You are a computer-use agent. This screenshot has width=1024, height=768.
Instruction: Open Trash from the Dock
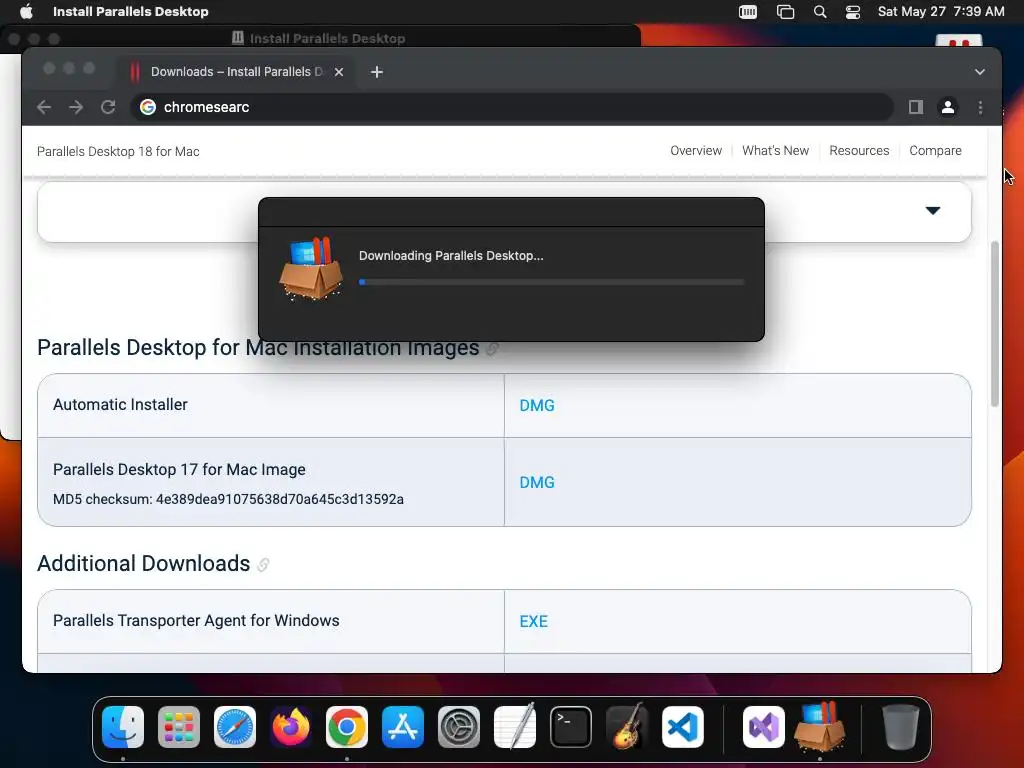tap(901, 727)
